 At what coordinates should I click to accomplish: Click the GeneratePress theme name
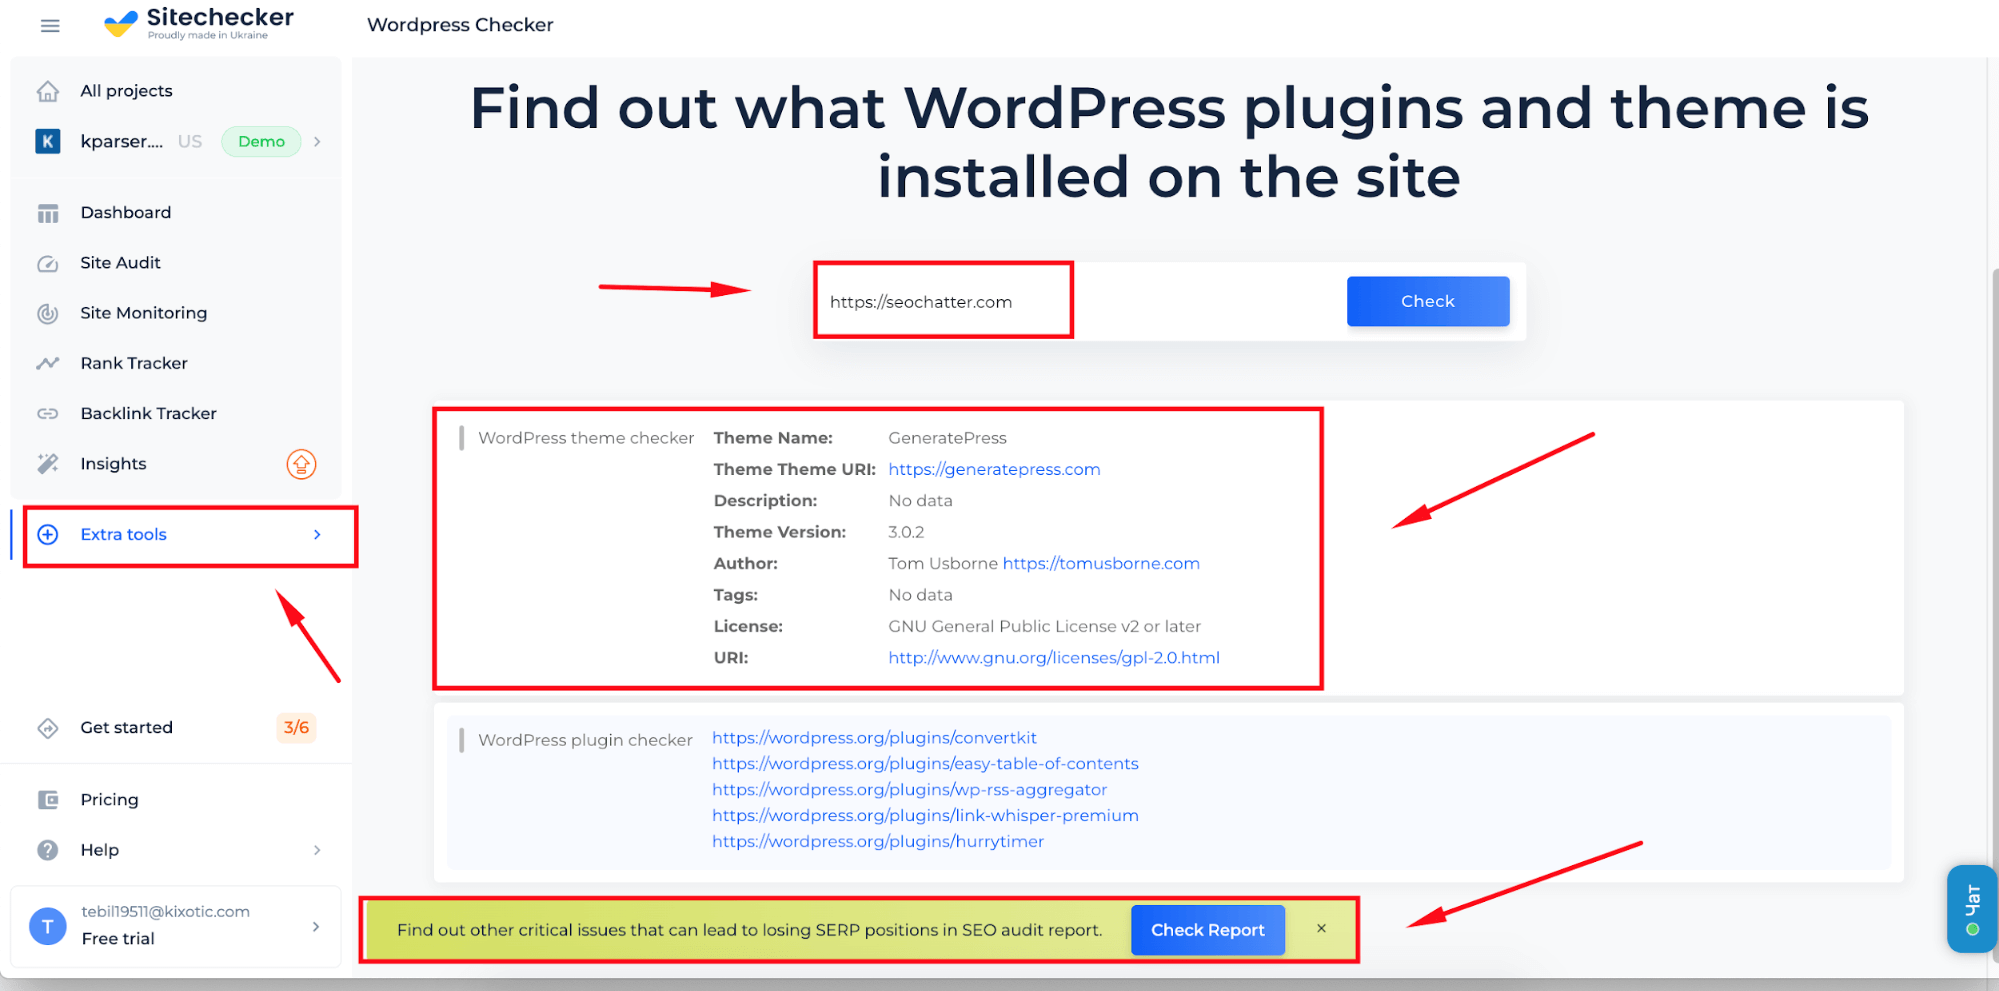947,438
